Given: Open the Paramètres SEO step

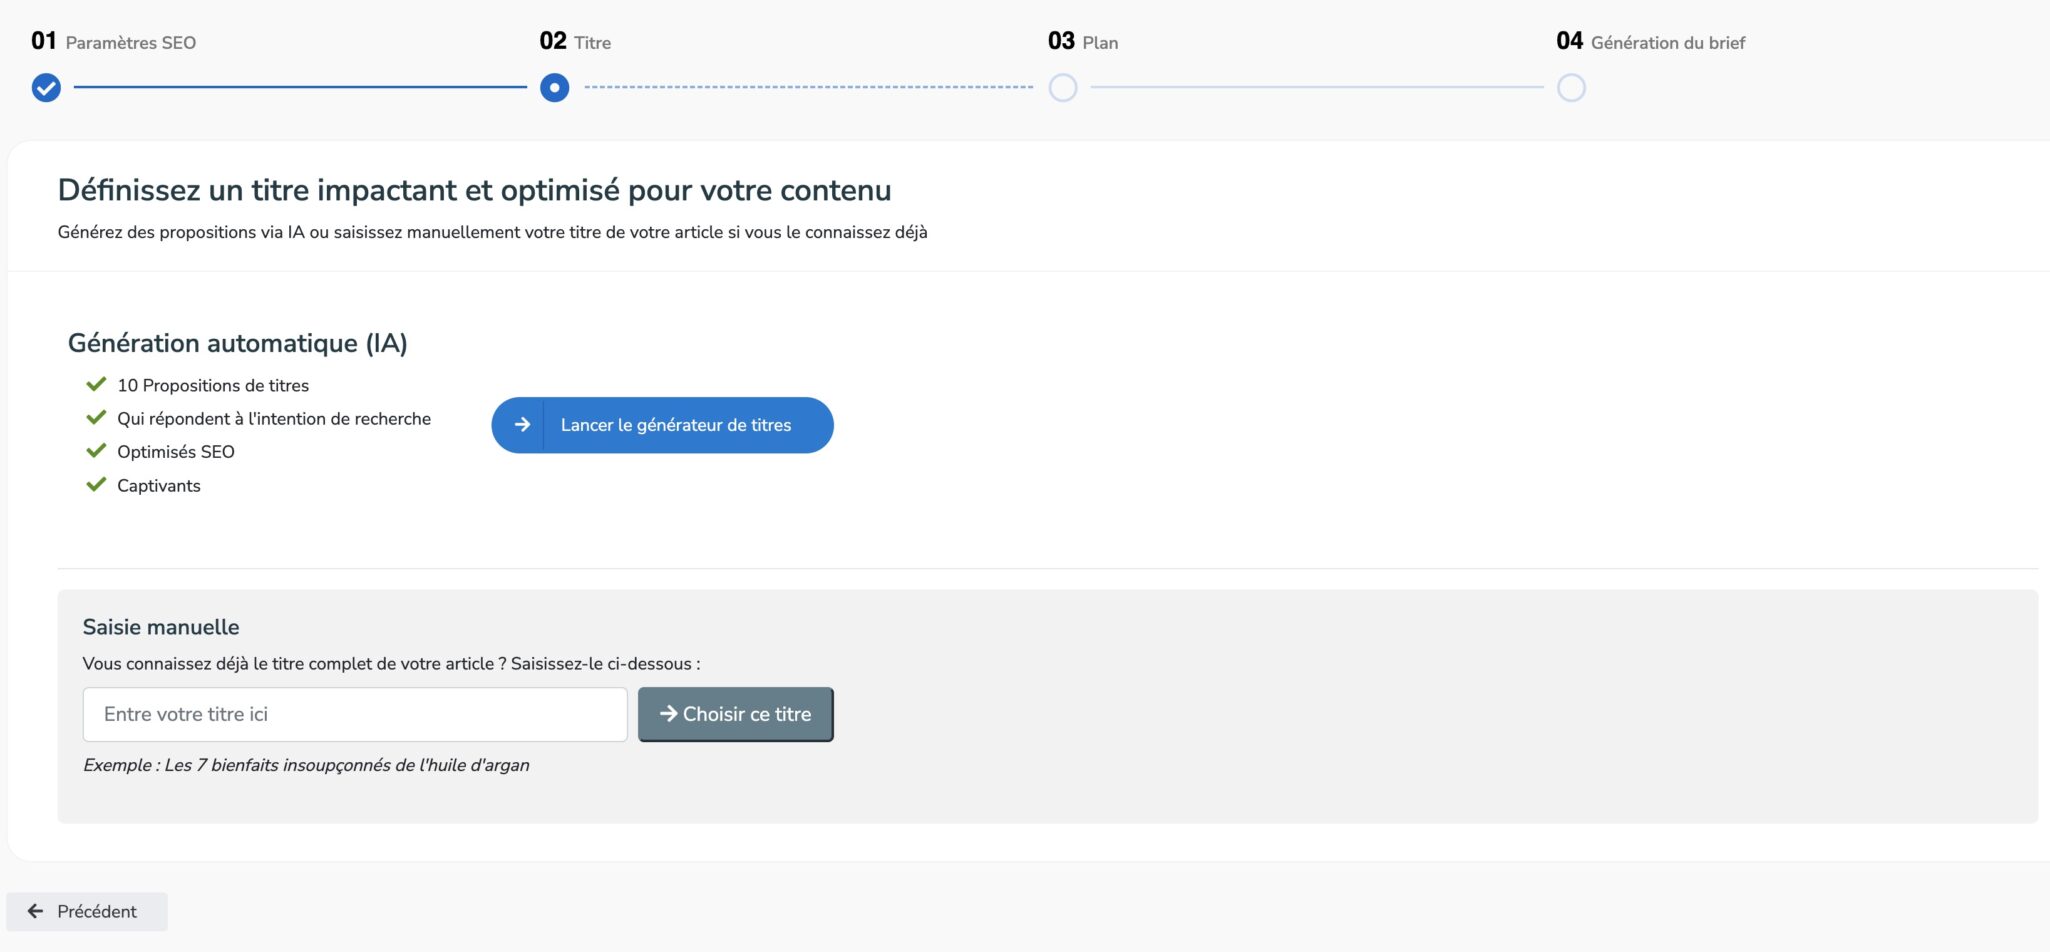Looking at the screenshot, I should point(130,42).
